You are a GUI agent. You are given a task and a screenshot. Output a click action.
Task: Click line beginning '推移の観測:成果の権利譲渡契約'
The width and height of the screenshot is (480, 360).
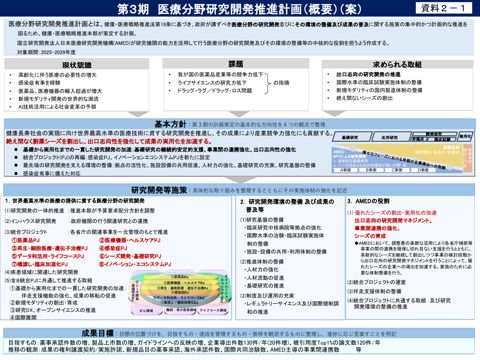coord(184,350)
